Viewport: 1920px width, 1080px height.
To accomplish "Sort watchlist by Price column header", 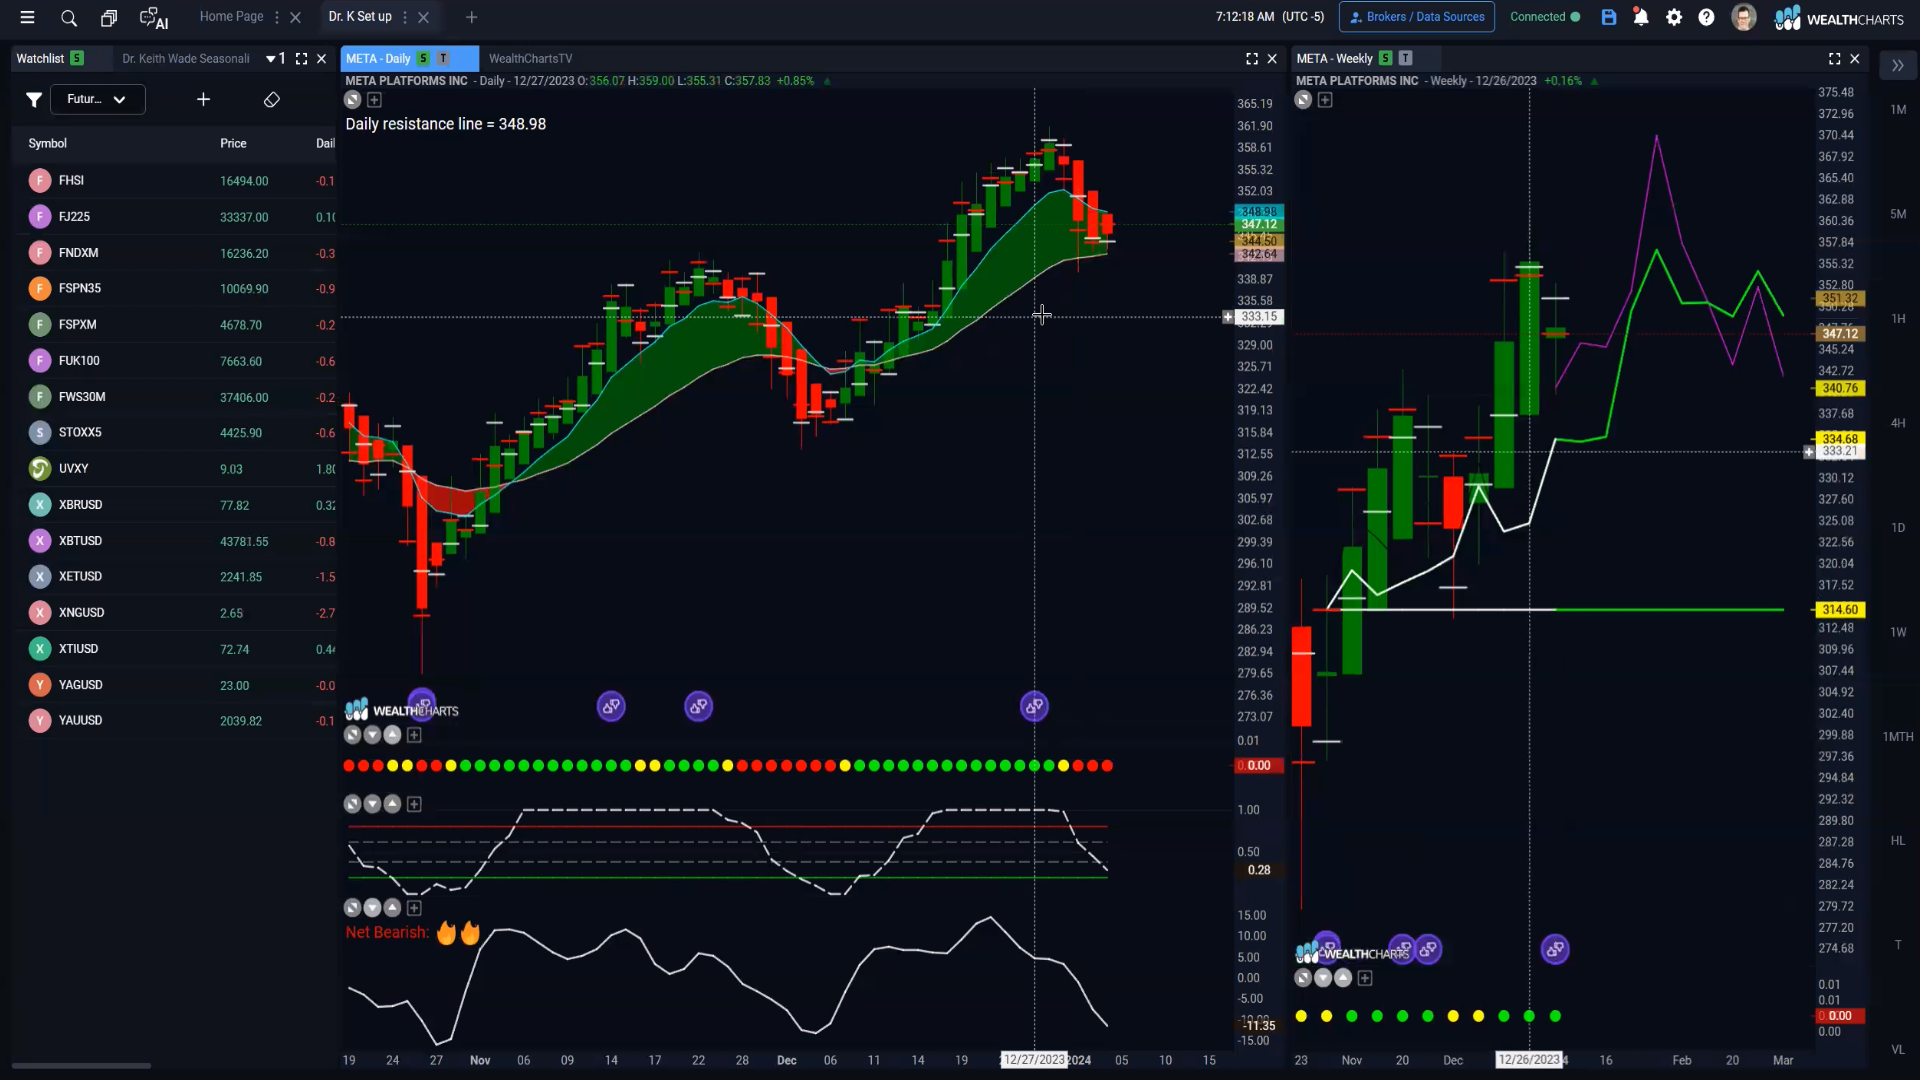I will 233,144.
